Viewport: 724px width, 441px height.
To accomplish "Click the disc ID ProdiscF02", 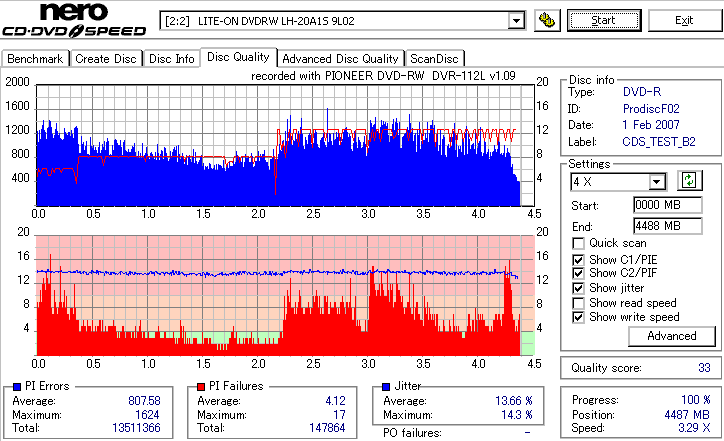I will coord(651,109).
